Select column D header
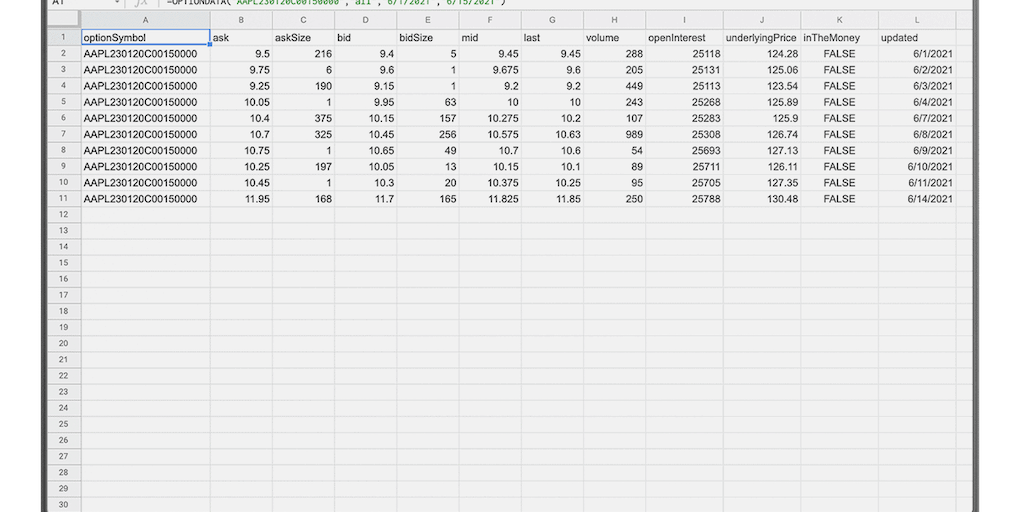Image resolution: width=1024 pixels, height=512 pixels. [366, 20]
